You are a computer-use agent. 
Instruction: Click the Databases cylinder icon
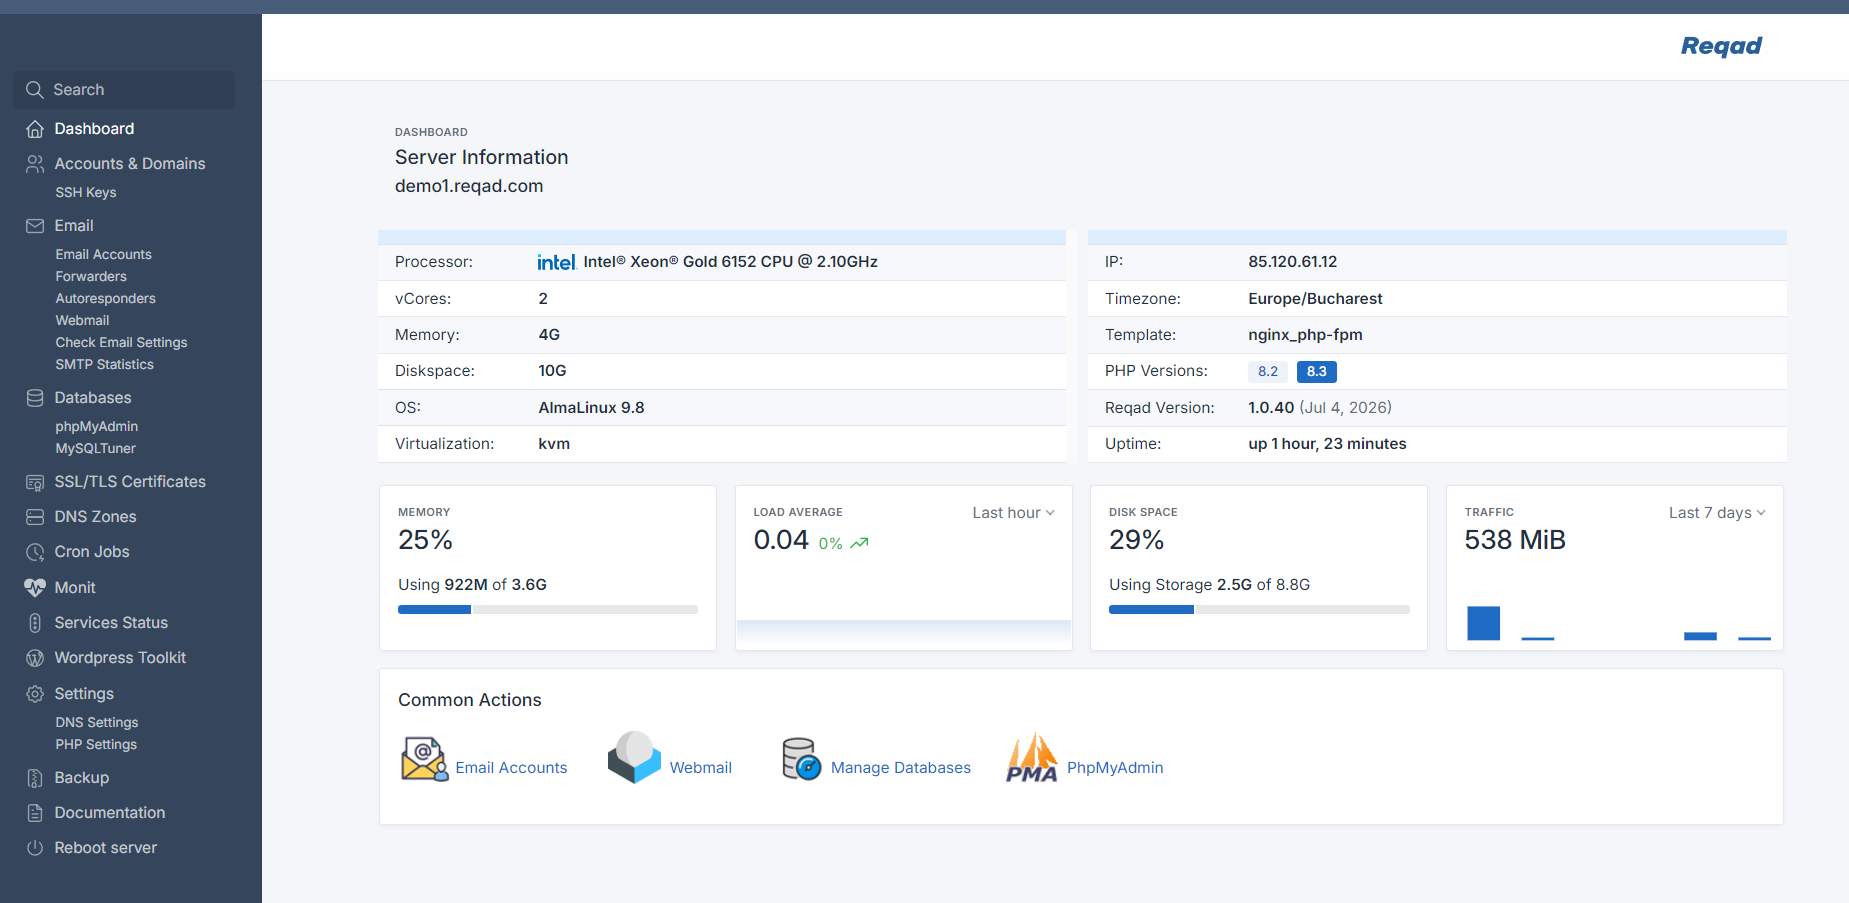click(x=35, y=398)
